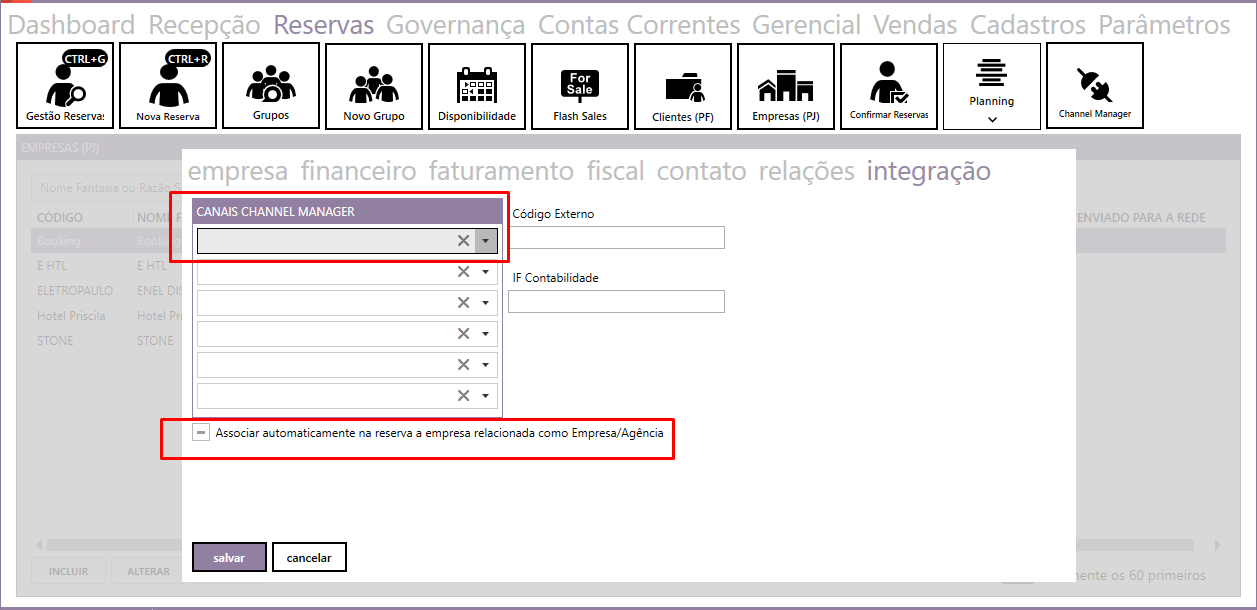Open the last channel dropdown arrow
Image resolution: width=1257 pixels, height=610 pixels.
point(486,396)
